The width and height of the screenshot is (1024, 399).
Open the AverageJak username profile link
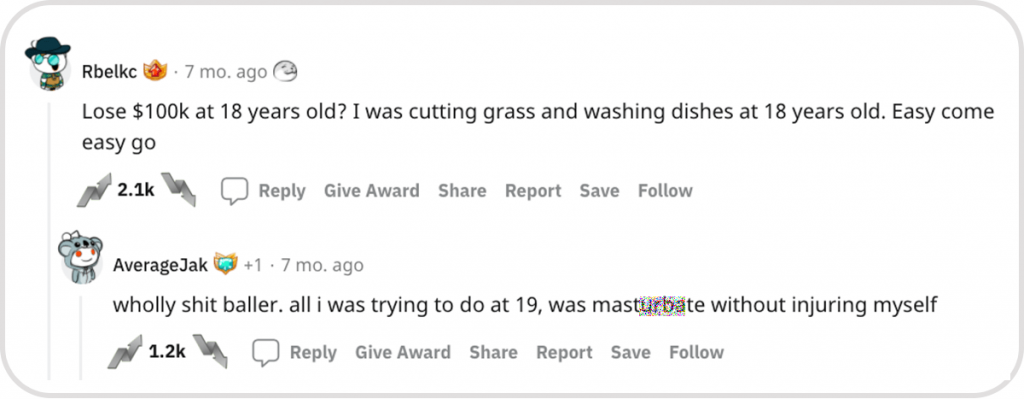(x=160, y=265)
